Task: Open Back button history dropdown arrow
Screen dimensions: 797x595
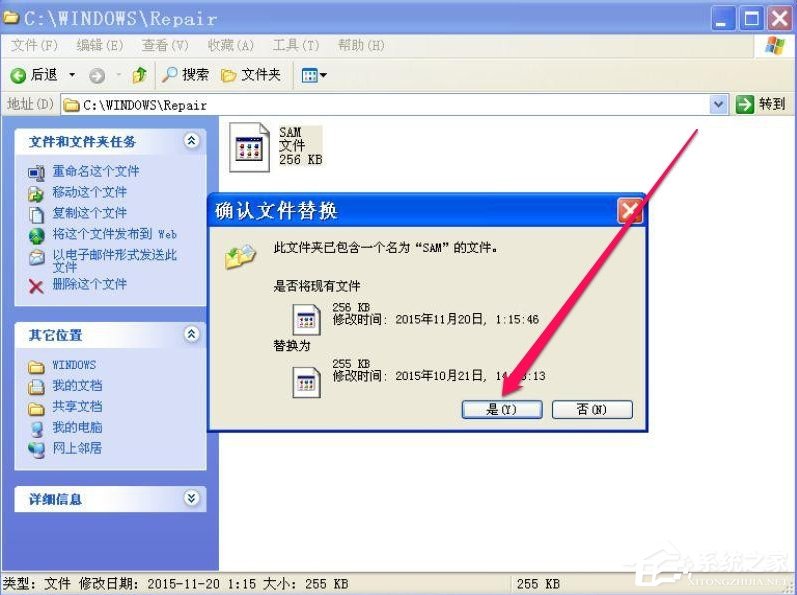Action: pyautogui.click(x=72, y=75)
